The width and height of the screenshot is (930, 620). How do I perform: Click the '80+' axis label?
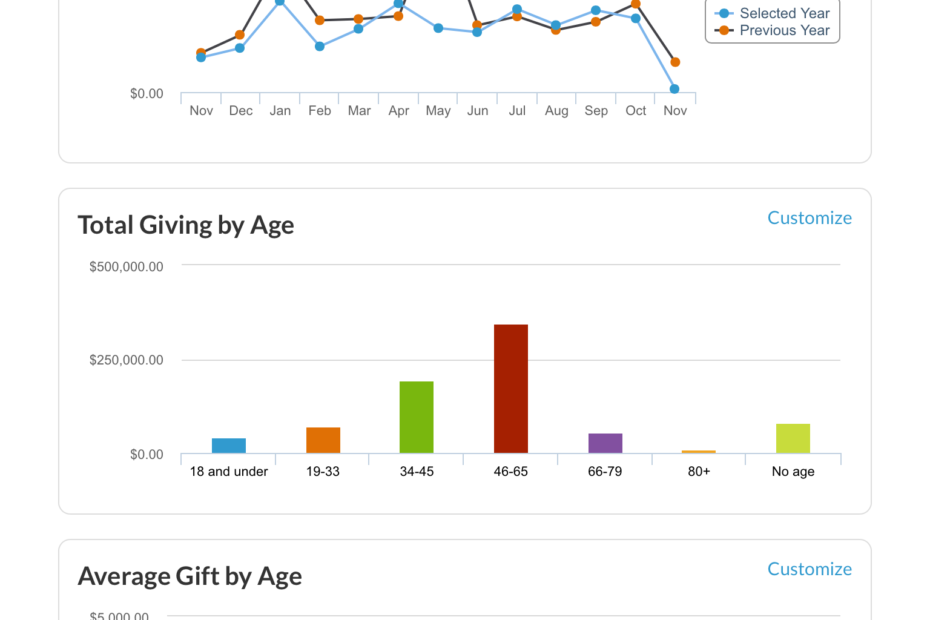[699, 472]
